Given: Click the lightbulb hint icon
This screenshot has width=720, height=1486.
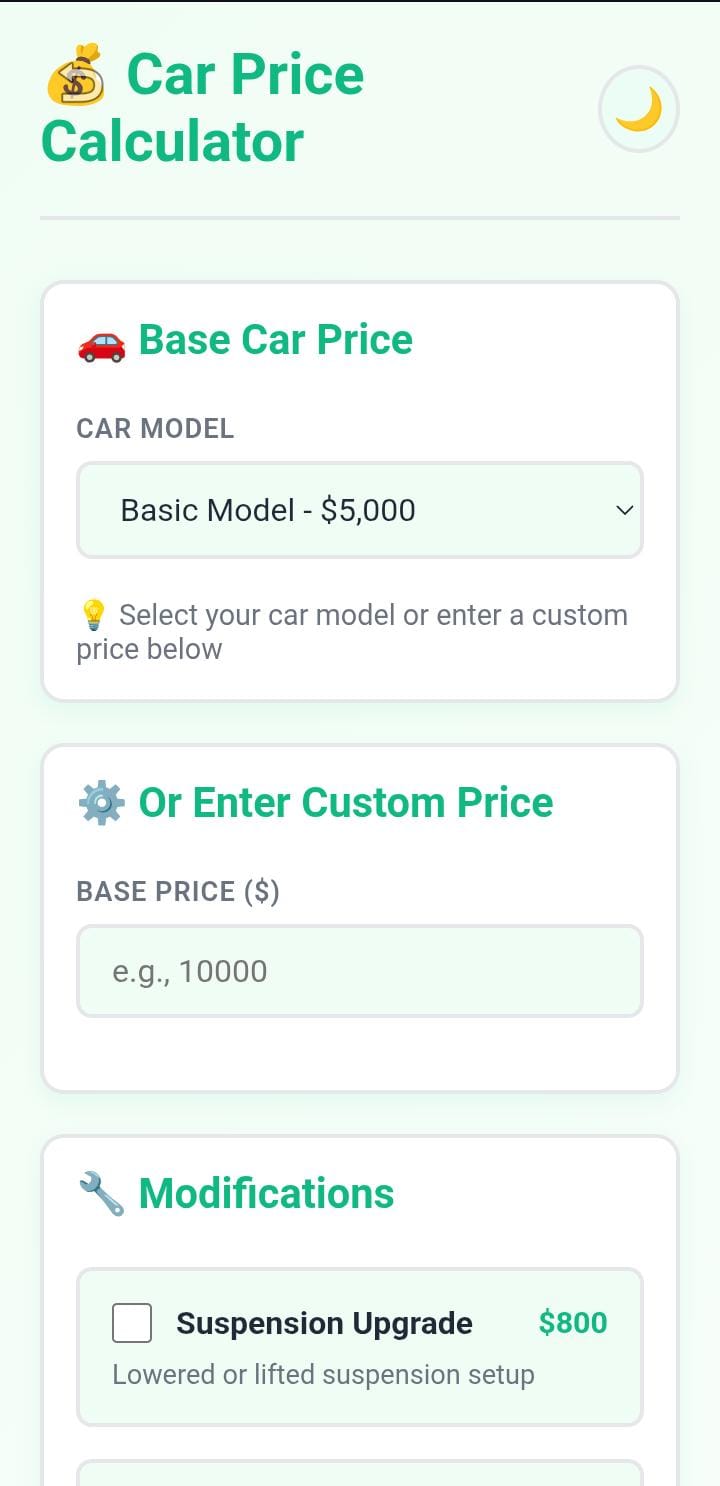Looking at the screenshot, I should click(92, 615).
